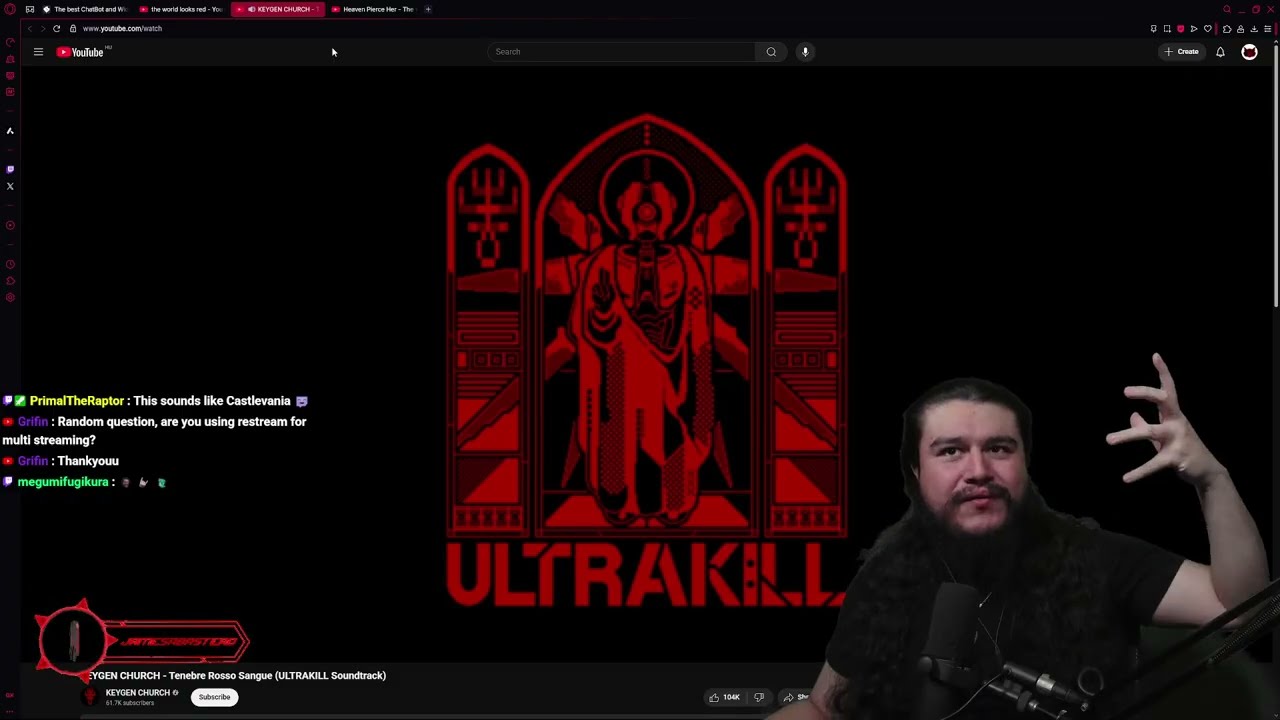Start voice search with the microphone
The height and width of the screenshot is (720, 1280).
pos(805,52)
